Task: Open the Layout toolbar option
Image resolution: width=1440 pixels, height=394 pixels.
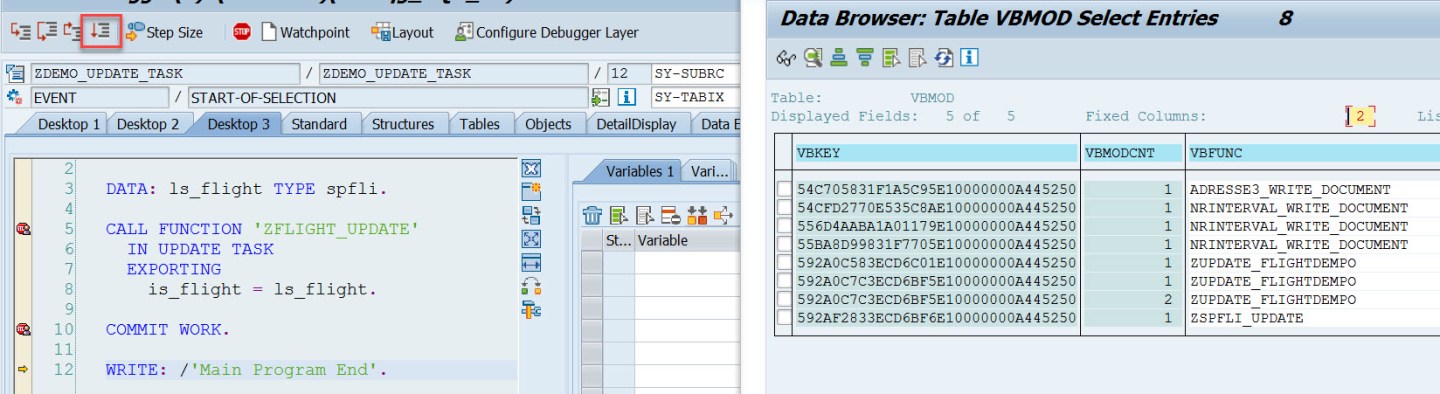Action: pyautogui.click(x=402, y=32)
